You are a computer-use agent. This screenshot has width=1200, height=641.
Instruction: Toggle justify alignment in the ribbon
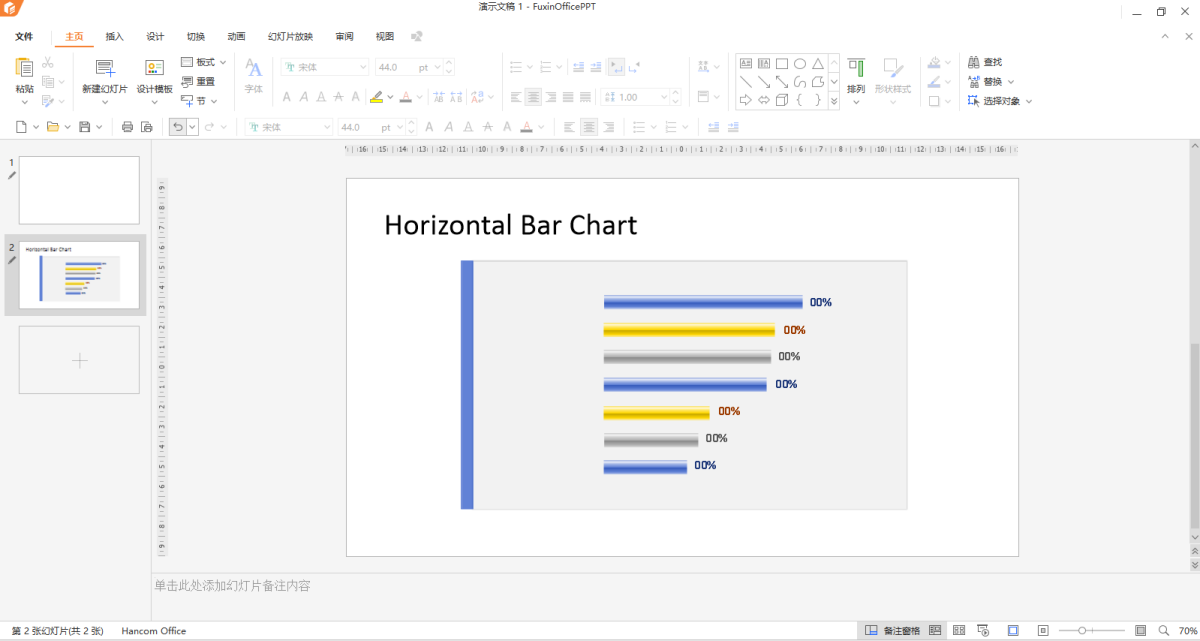(x=568, y=97)
